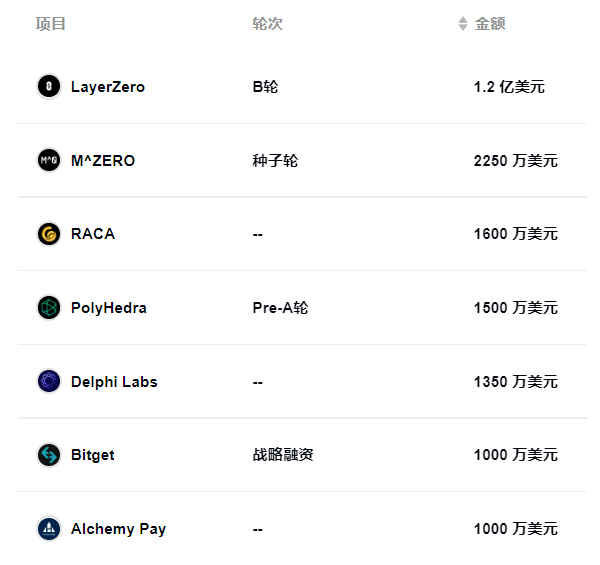This screenshot has width=600, height=565.
Task: Click the PolyHedra green polygon icon
Action: [49, 308]
